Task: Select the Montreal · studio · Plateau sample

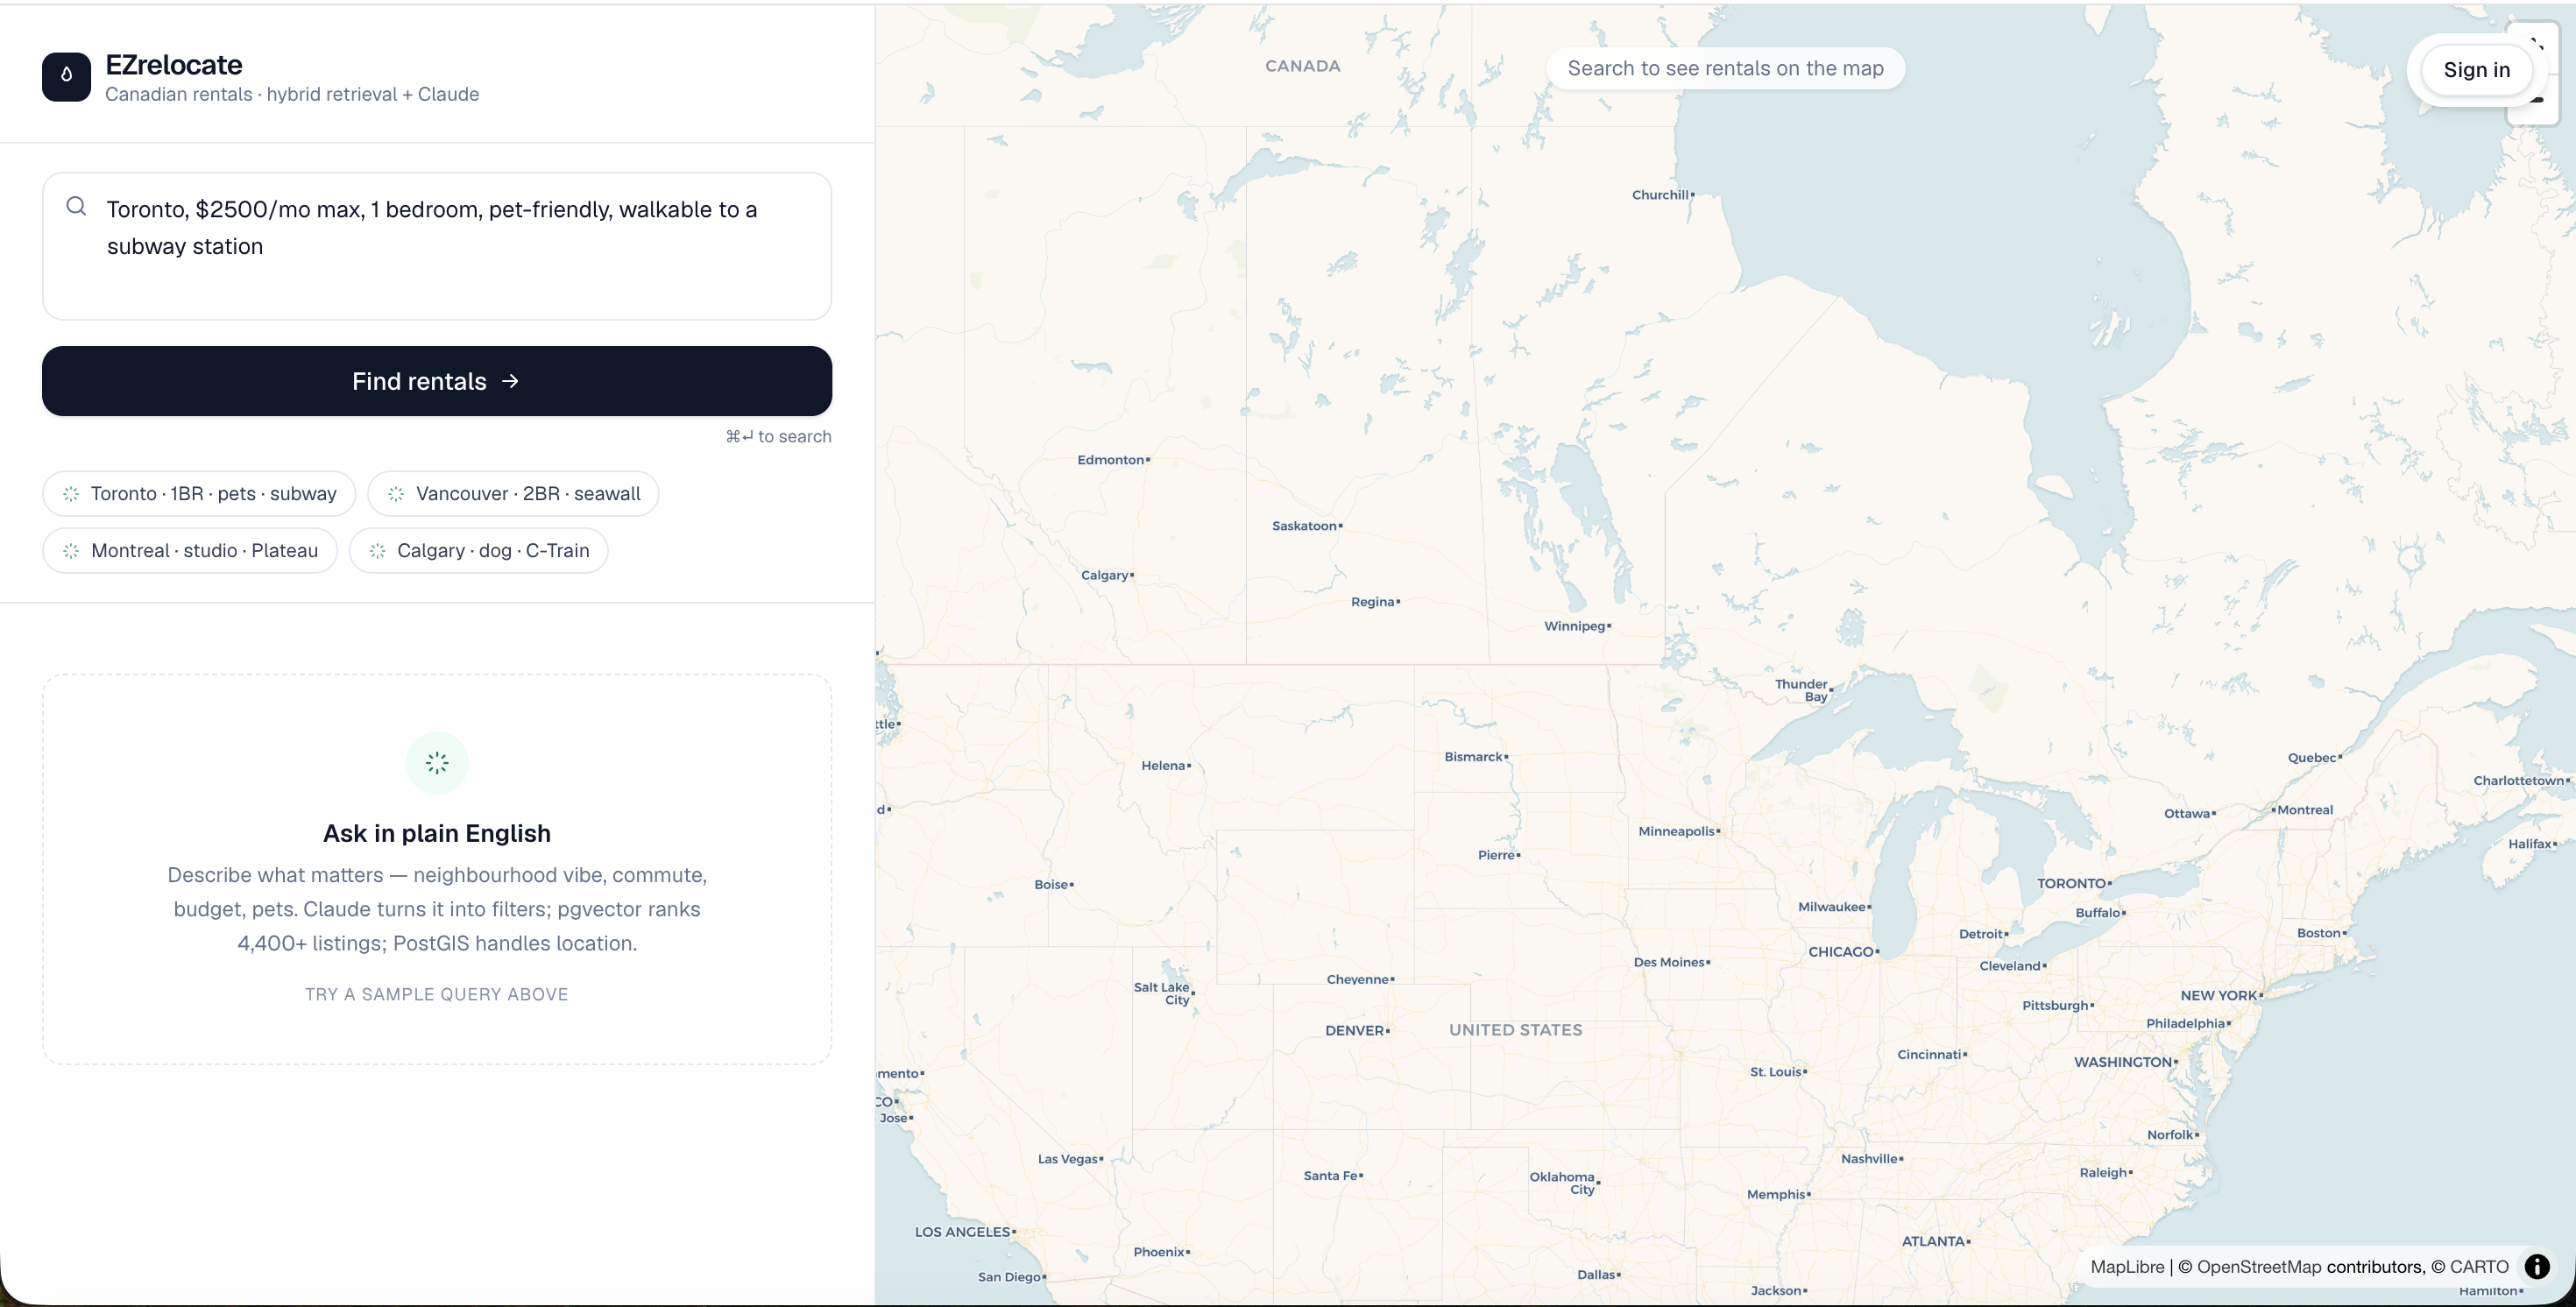Action: pos(190,551)
